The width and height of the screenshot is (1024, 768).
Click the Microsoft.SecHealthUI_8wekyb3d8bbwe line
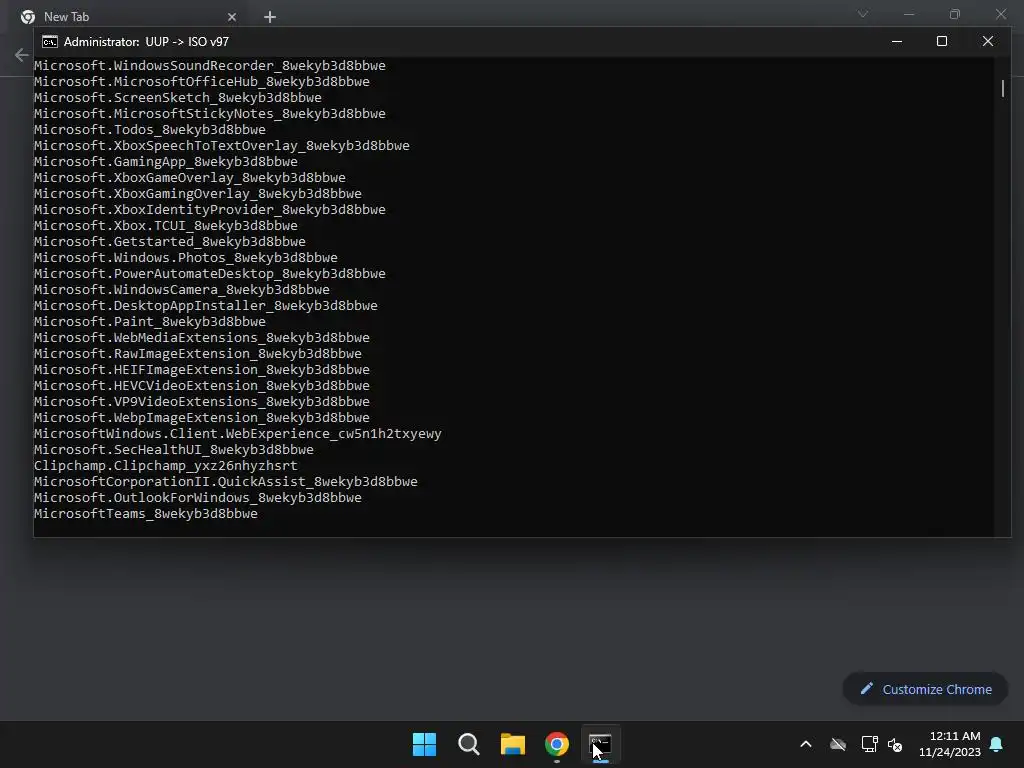click(x=174, y=449)
